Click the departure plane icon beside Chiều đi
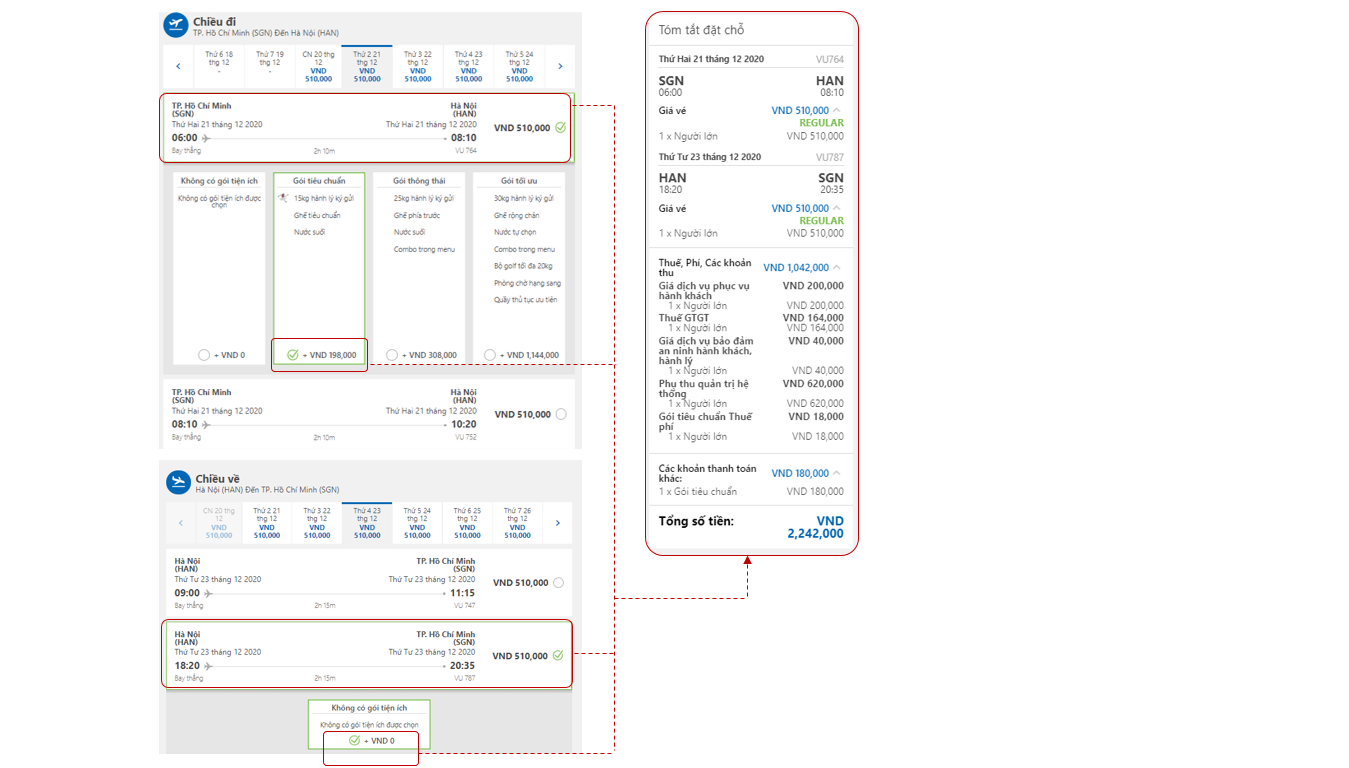The width and height of the screenshot is (1349, 768). point(176,26)
